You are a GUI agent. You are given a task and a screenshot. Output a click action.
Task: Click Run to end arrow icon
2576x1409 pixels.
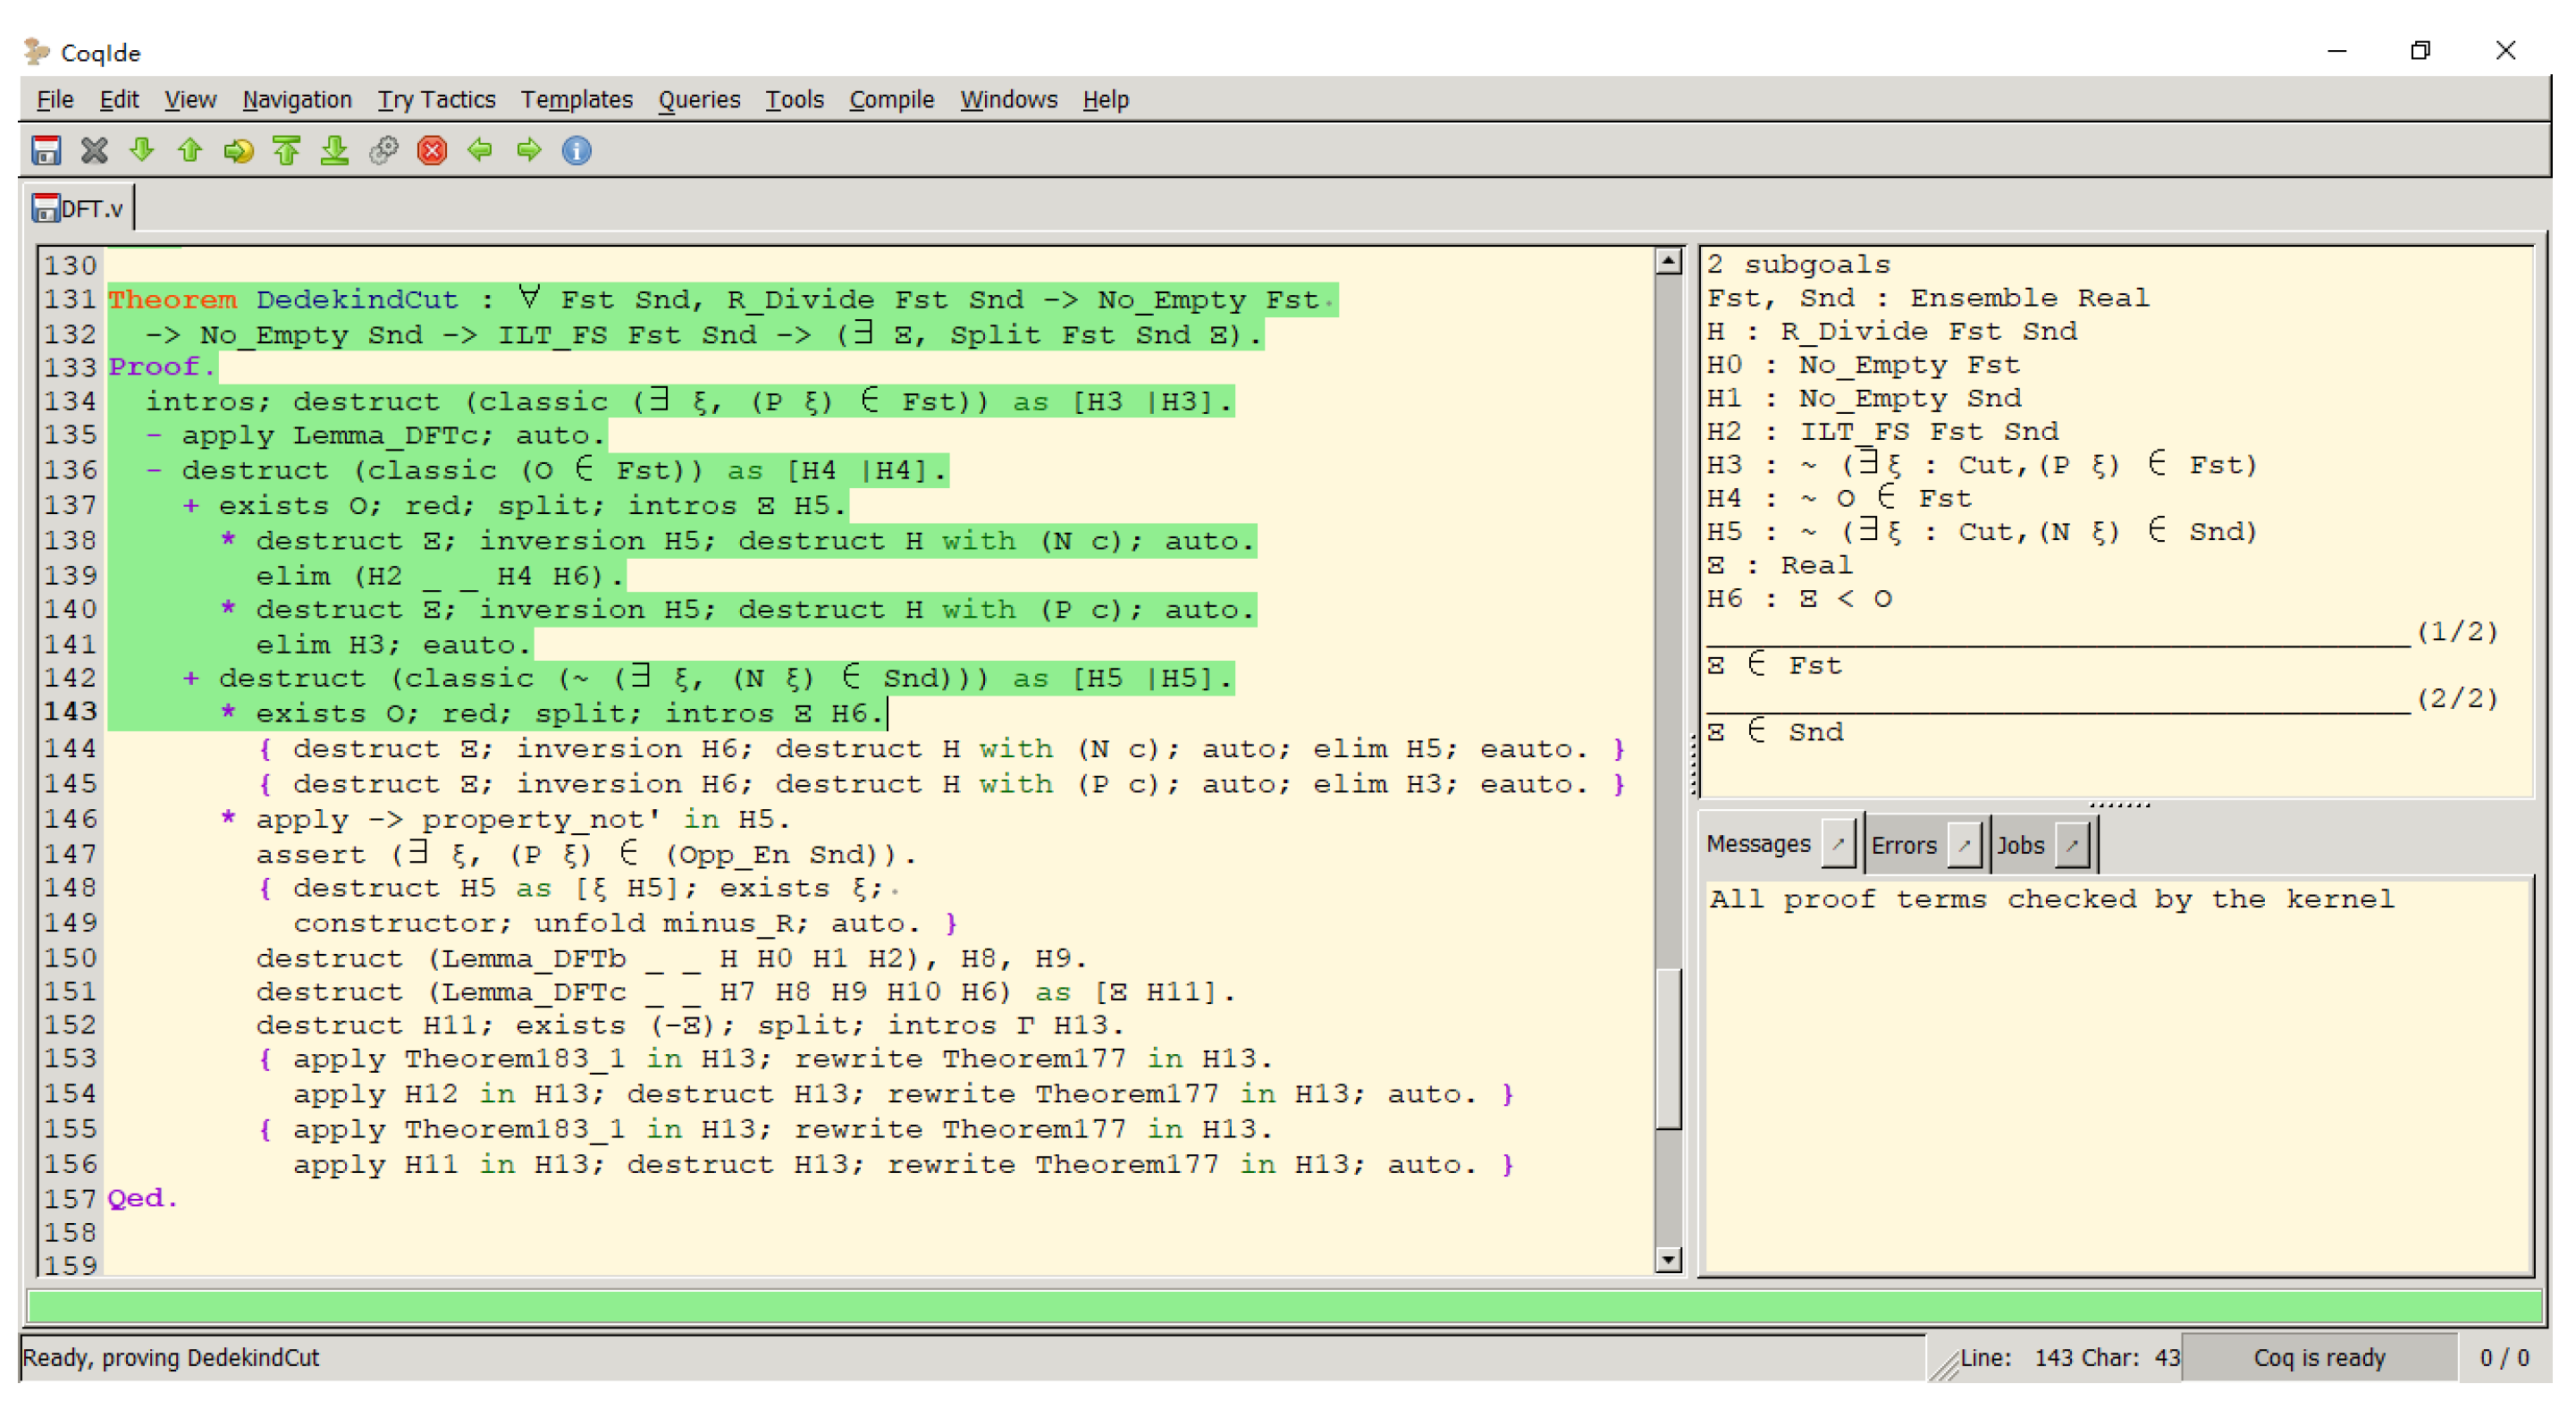pyautogui.click(x=335, y=151)
